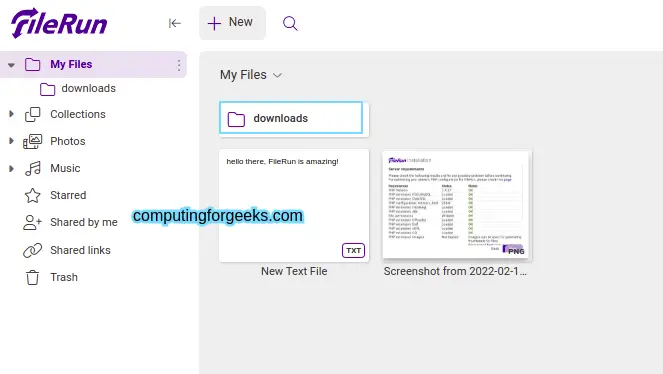Click the Shared by me person icon
The height and width of the screenshot is (374, 663).
point(32,223)
